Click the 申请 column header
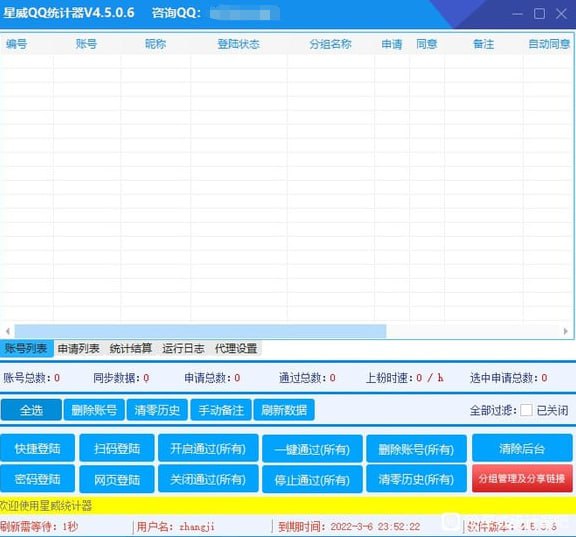 [392, 44]
